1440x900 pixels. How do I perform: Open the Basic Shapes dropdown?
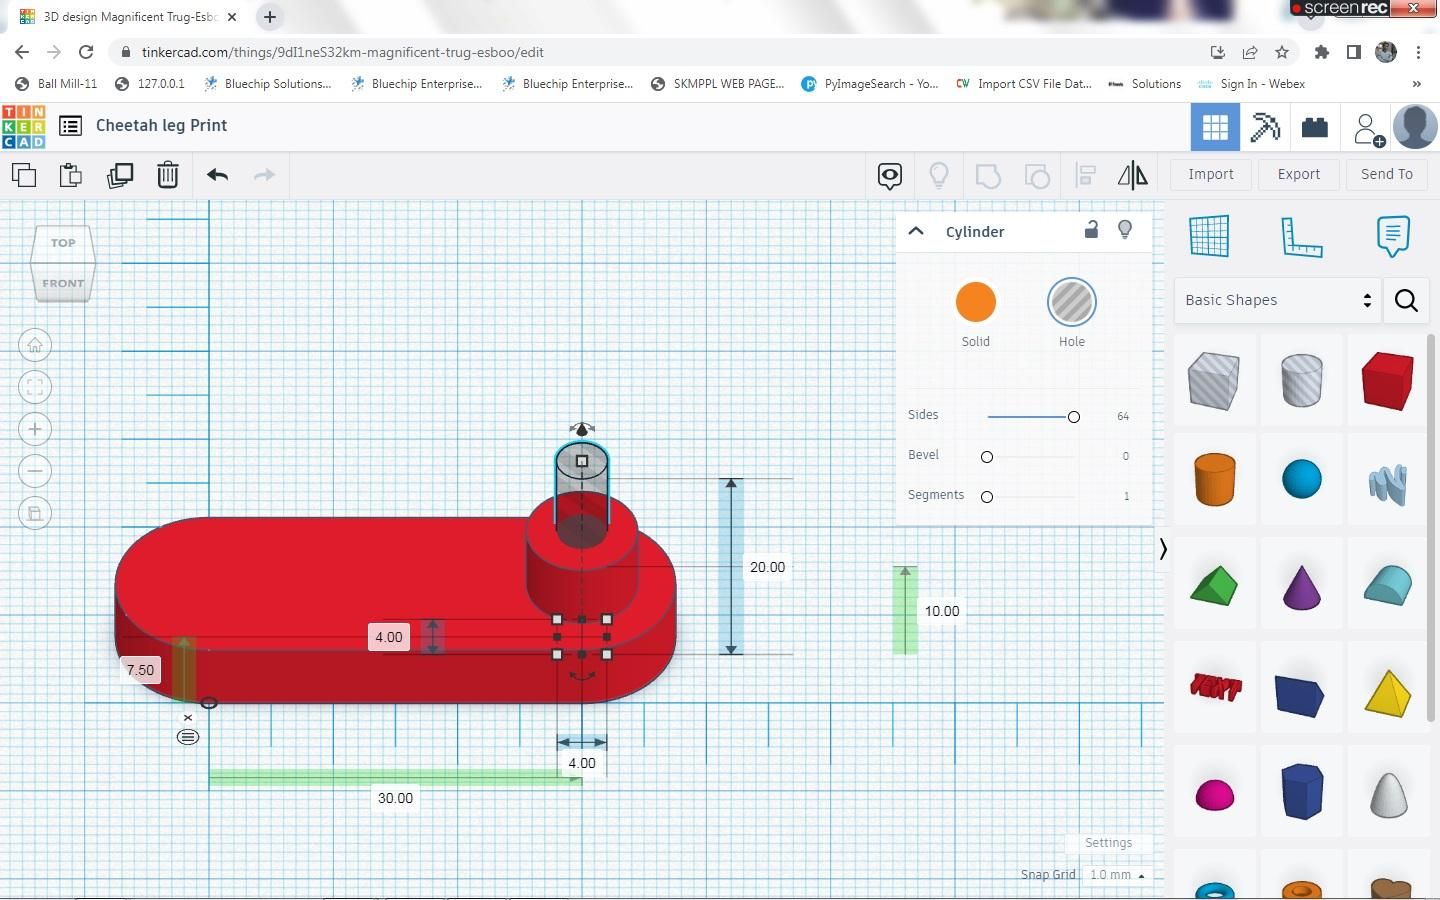(1277, 300)
